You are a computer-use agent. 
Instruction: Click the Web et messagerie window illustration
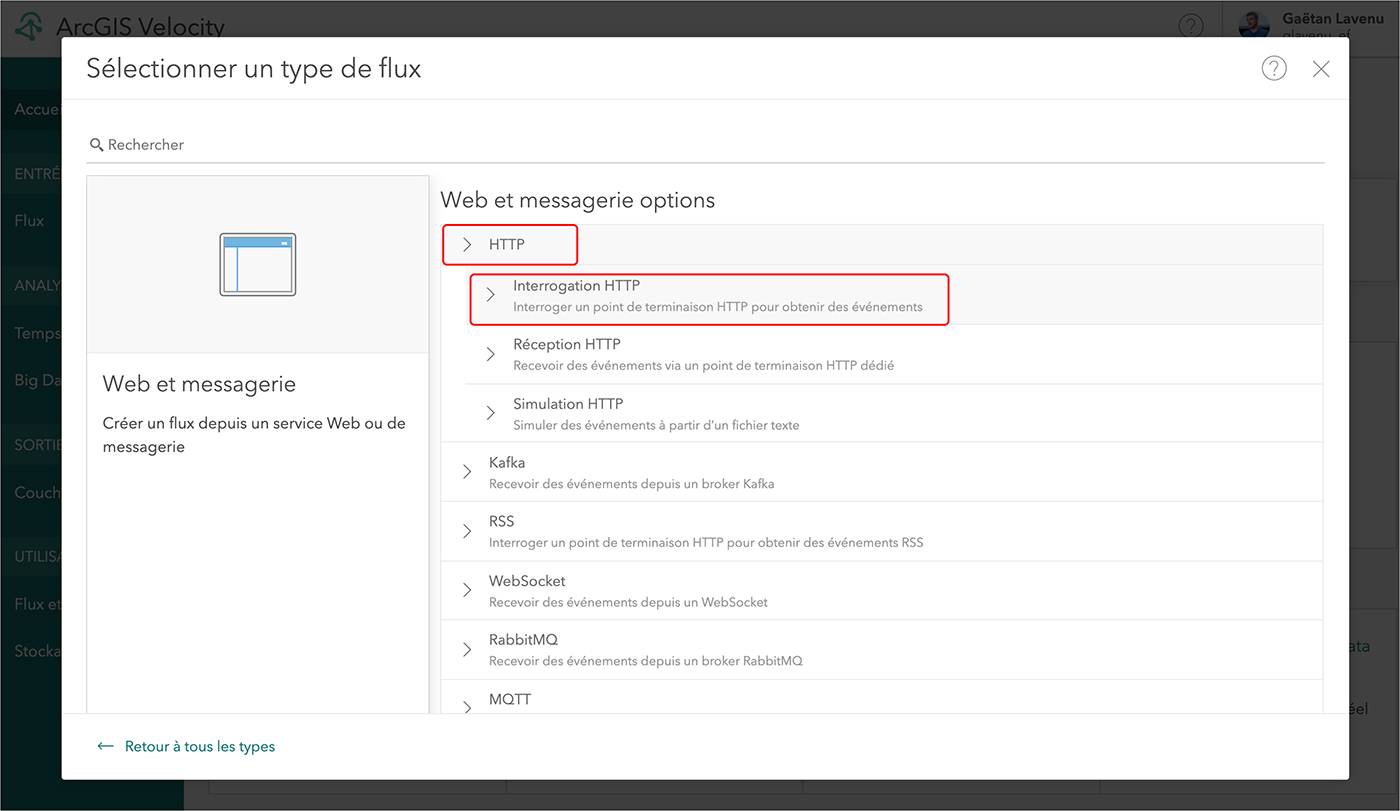point(258,265)
